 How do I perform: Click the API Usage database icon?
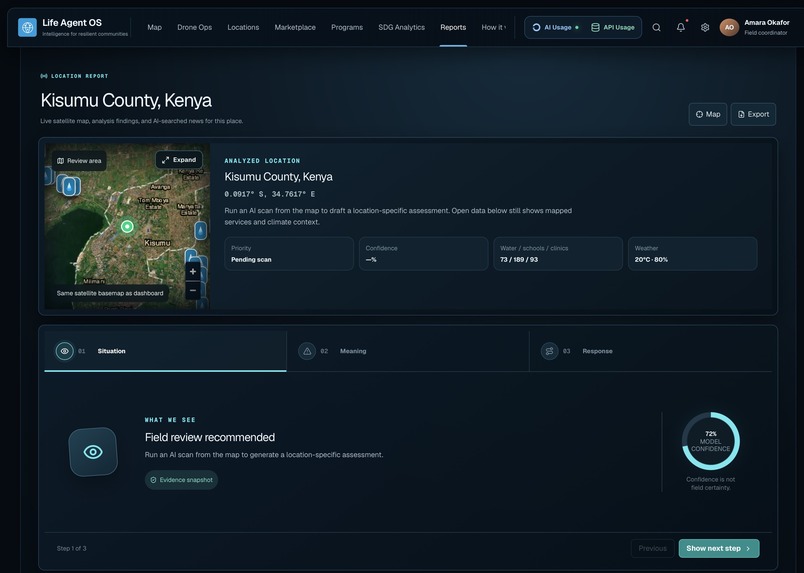[595, 28]
